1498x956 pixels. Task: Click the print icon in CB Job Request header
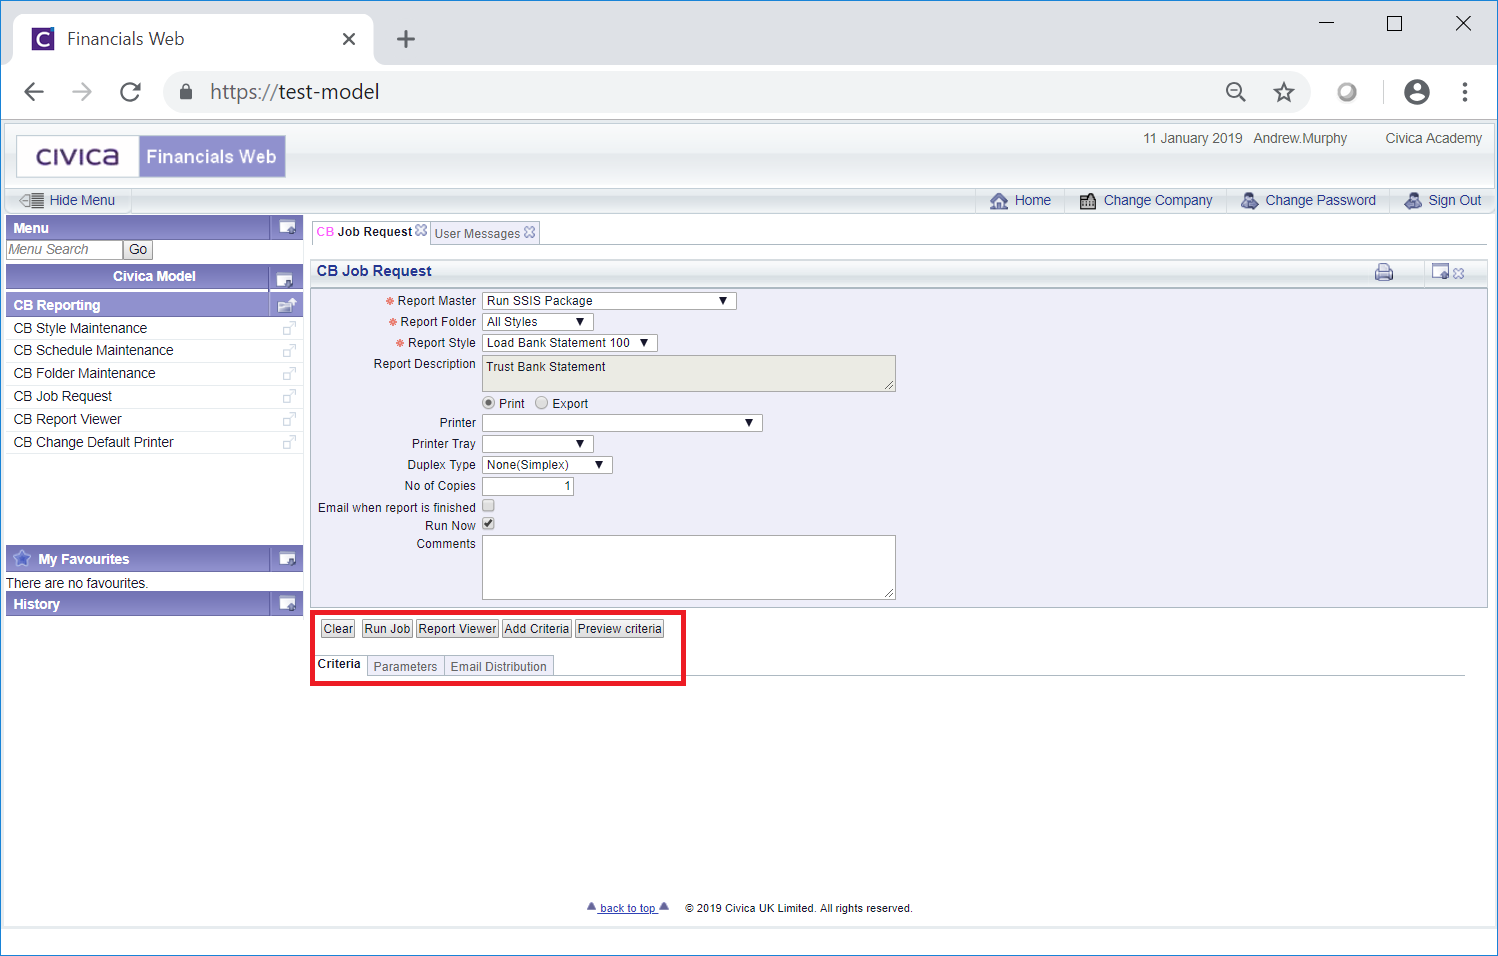pyautogui.click(x=1384, y=272)
